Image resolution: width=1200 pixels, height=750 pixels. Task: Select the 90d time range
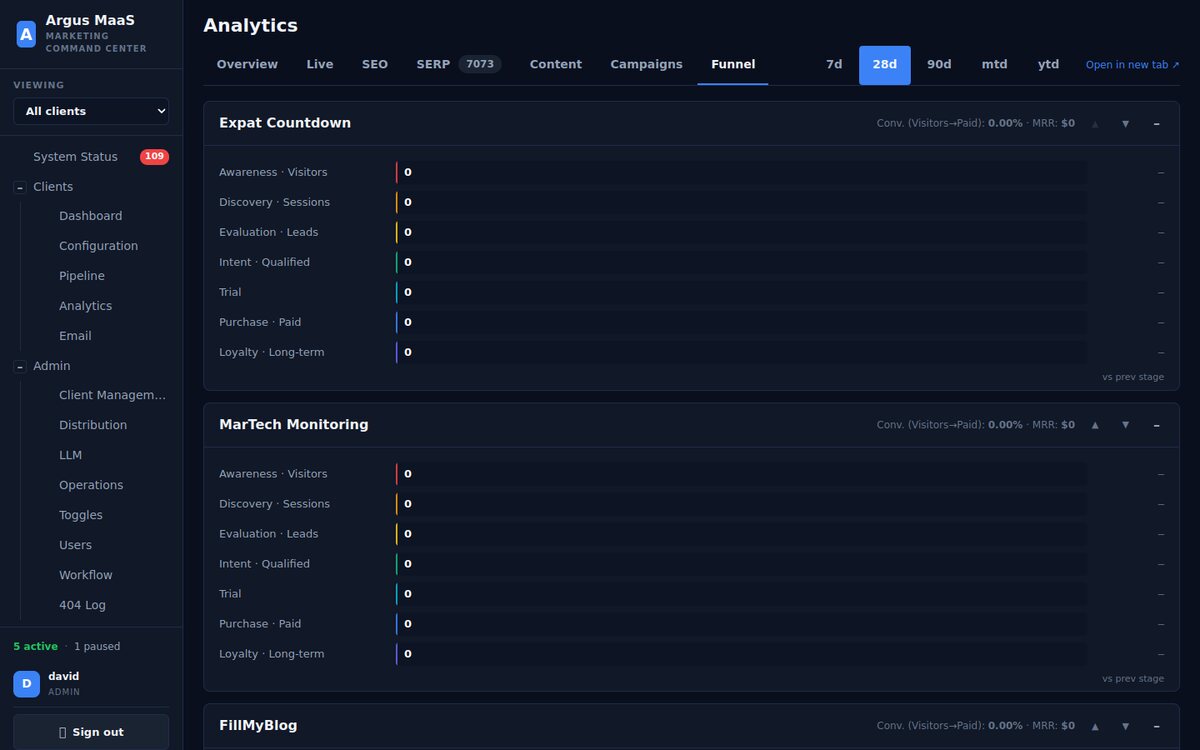(x=939, y=64)
